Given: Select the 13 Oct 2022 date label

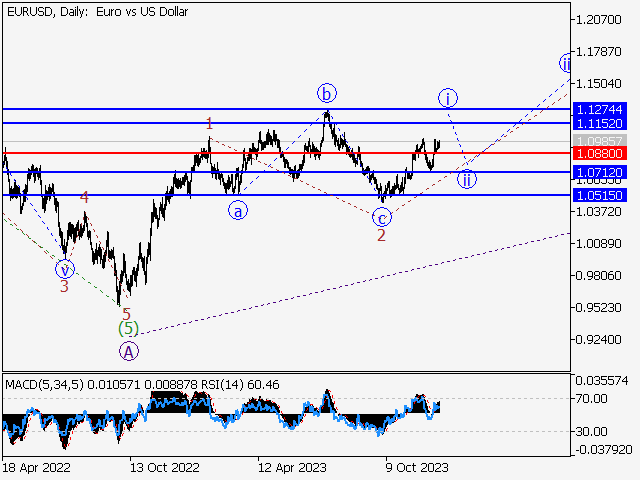Looking at the screenshot, I should [164, 466].
